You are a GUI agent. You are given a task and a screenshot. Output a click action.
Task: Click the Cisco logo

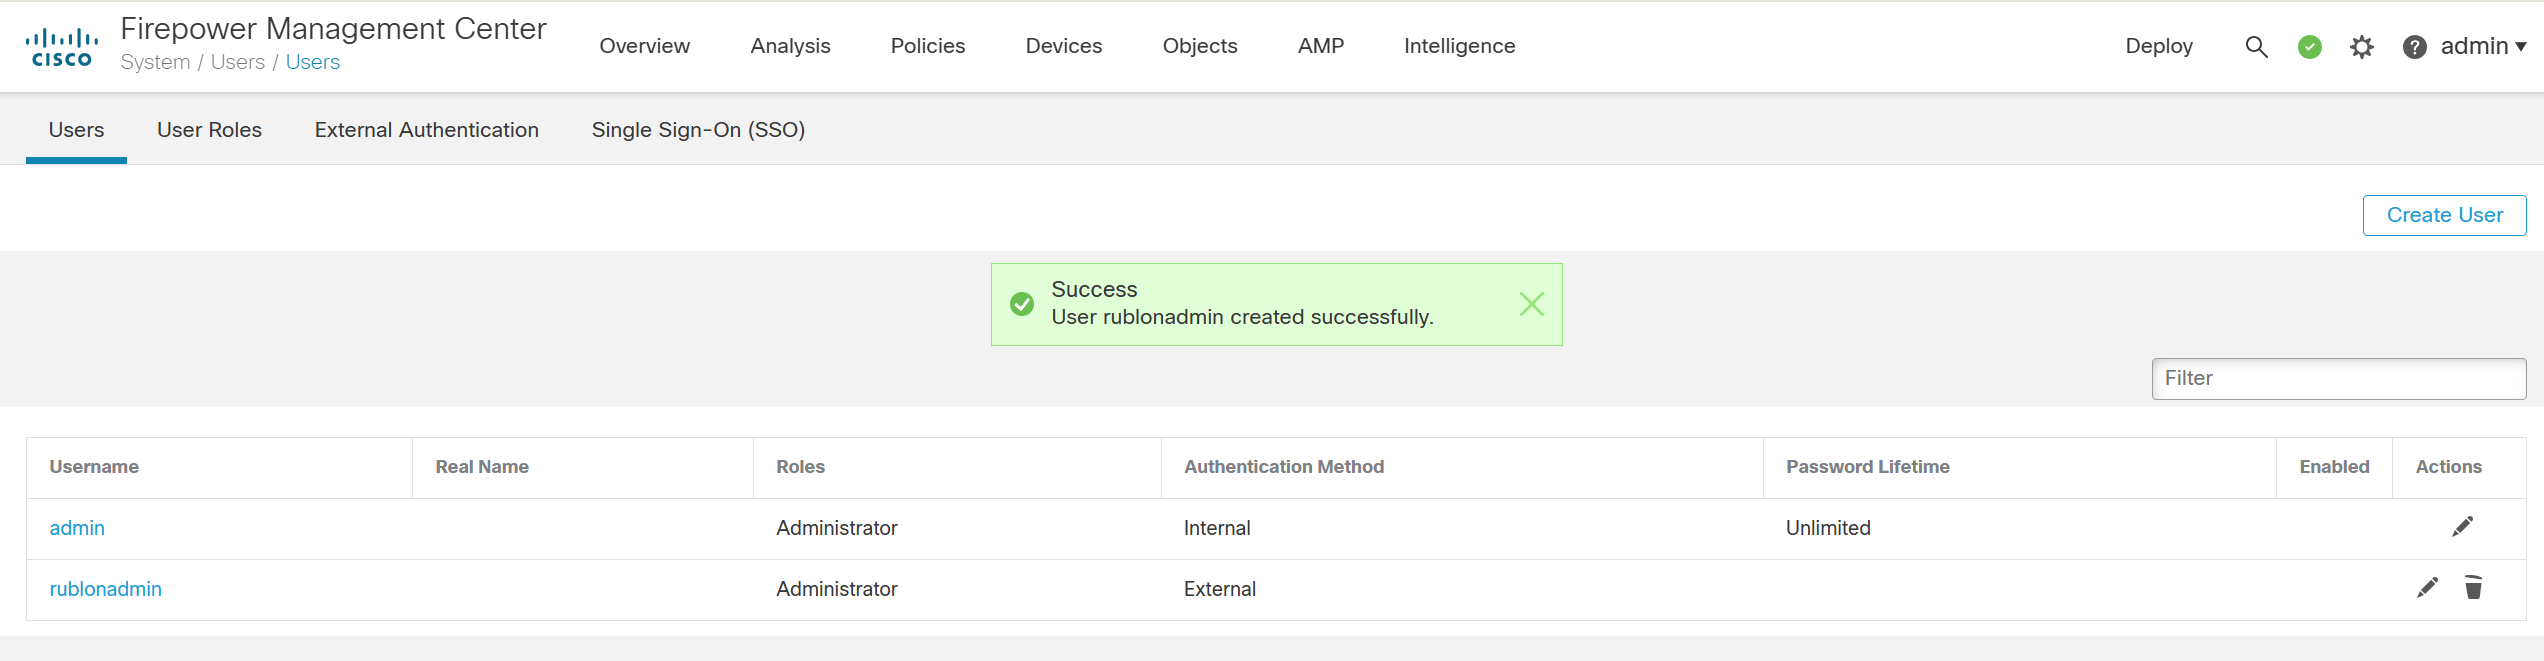tap(62, 47)
